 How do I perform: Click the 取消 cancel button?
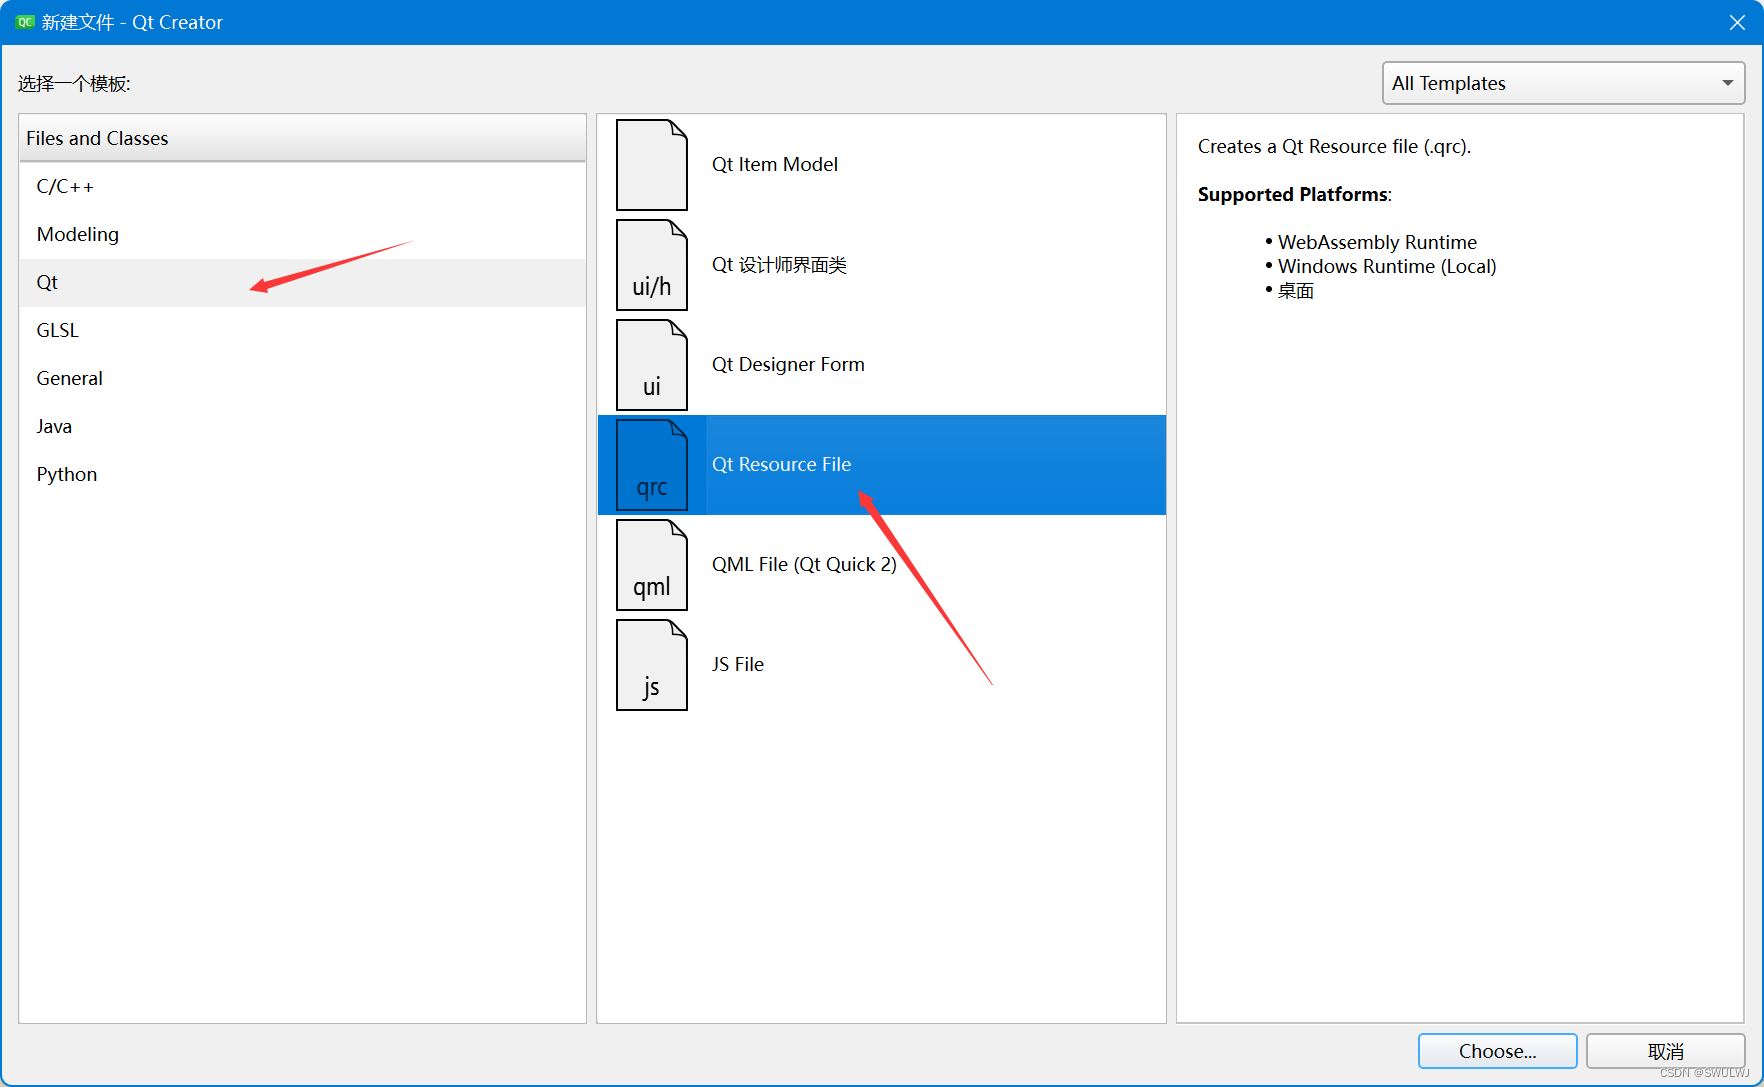(1665, 1051)
